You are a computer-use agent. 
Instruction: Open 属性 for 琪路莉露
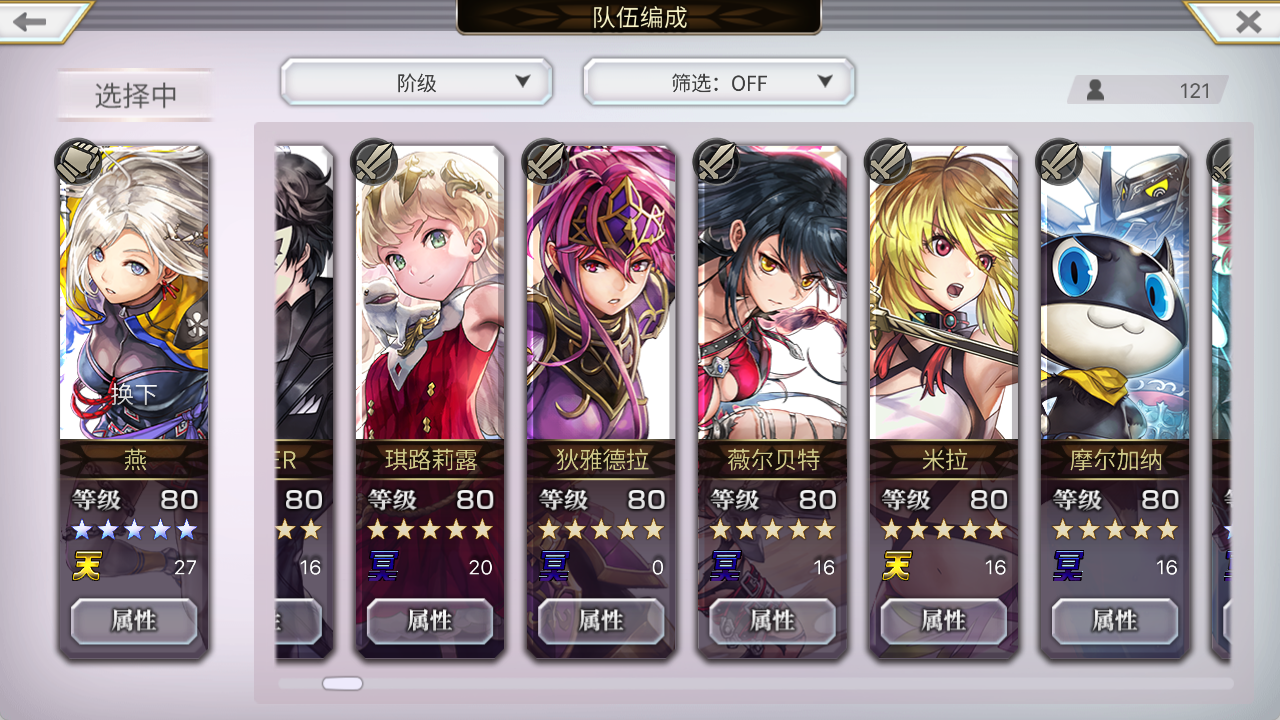pyautogui.click(x=430, y=621)
